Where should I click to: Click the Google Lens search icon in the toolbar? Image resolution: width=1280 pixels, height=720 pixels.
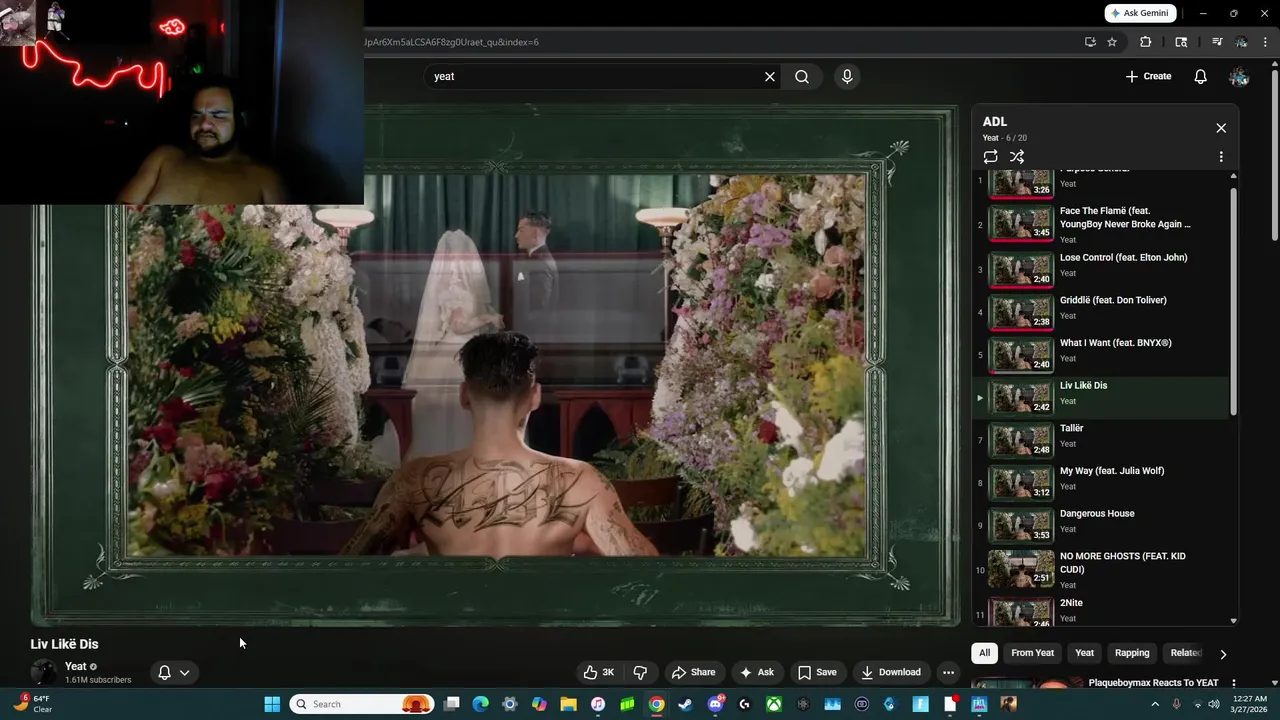coord(1181,42)
